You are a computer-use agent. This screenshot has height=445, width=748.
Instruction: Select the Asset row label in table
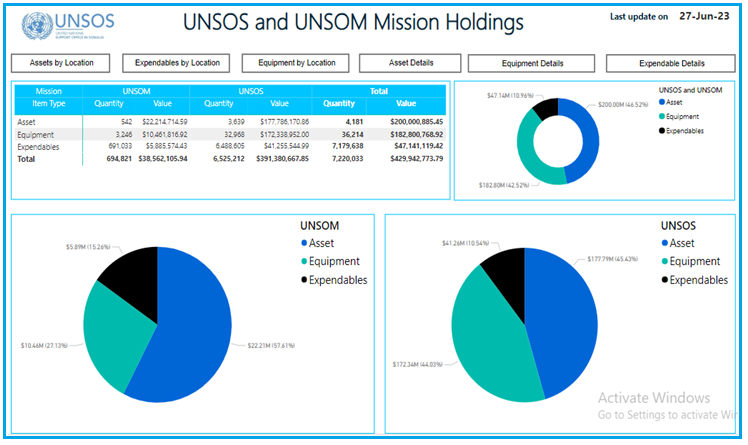click(x=26, y=122)
